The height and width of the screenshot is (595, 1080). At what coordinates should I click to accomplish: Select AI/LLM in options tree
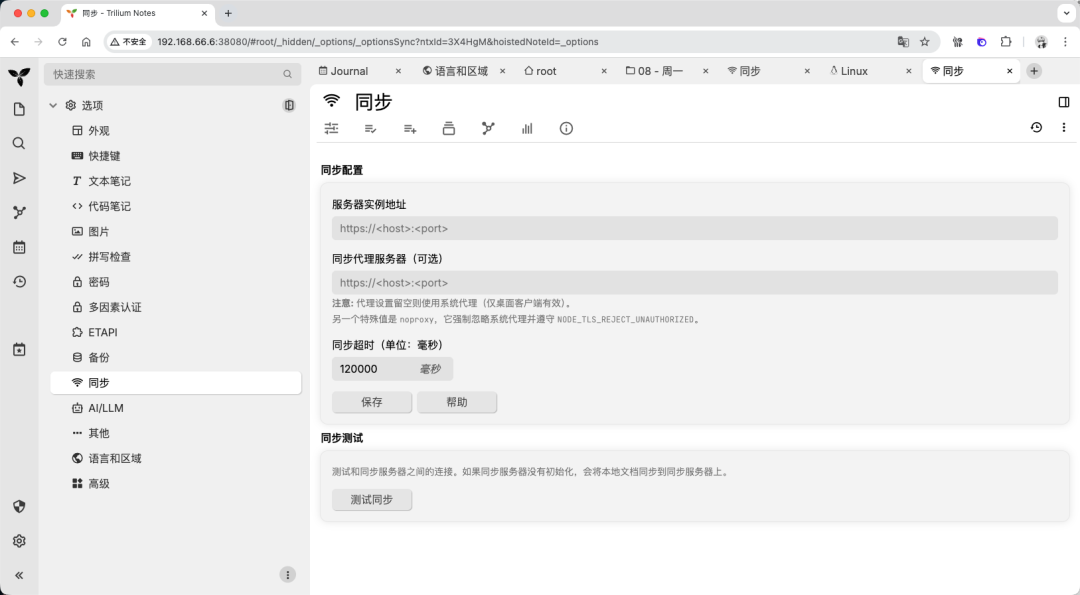pyautogui.click(x=176, y=408)
